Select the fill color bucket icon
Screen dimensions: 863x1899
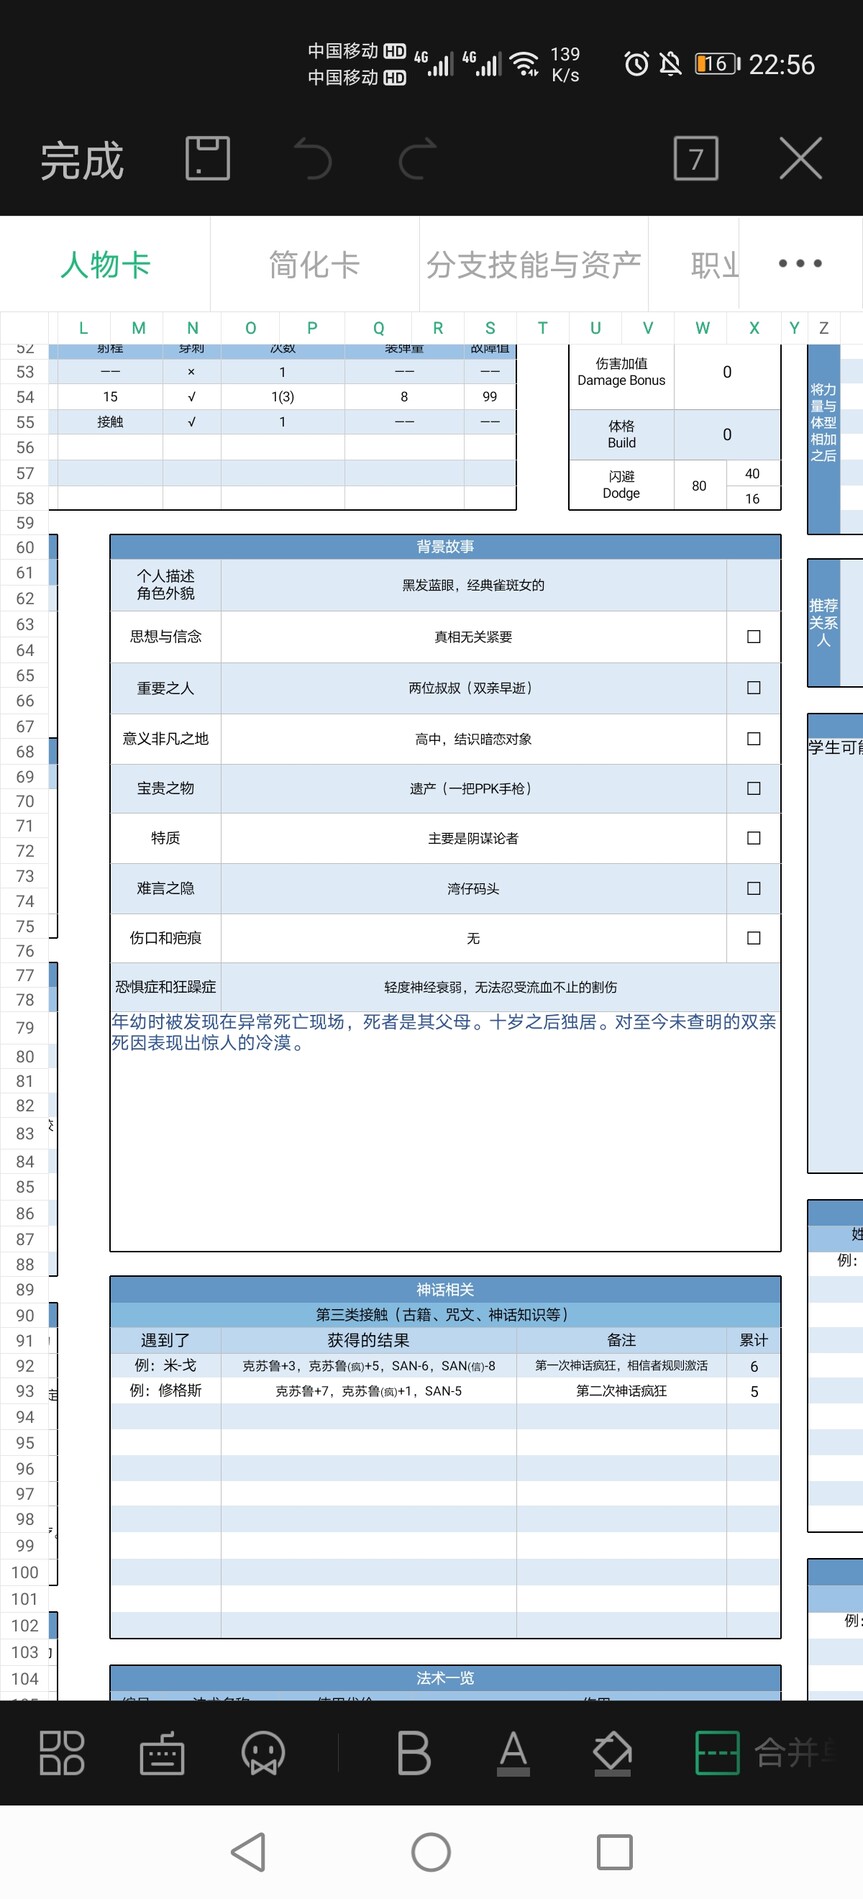click(x=612, y=1753)
